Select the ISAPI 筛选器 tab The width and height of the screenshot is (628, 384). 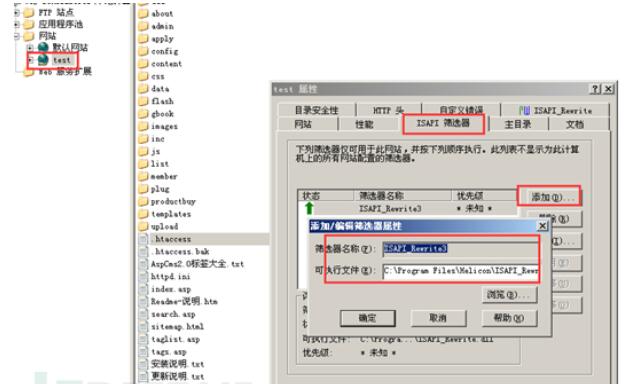click(x=443, y=123)
